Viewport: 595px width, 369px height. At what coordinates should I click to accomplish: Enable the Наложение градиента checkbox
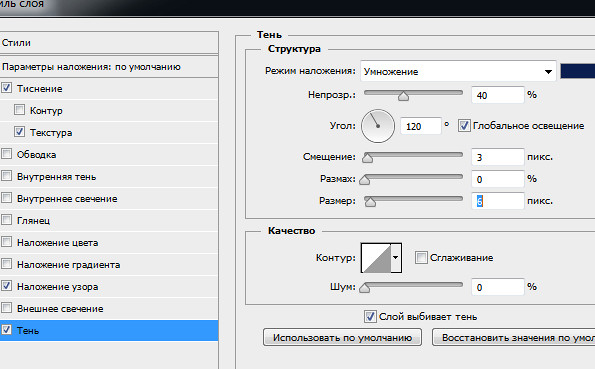pyautogui.click(x=6, y=264)
